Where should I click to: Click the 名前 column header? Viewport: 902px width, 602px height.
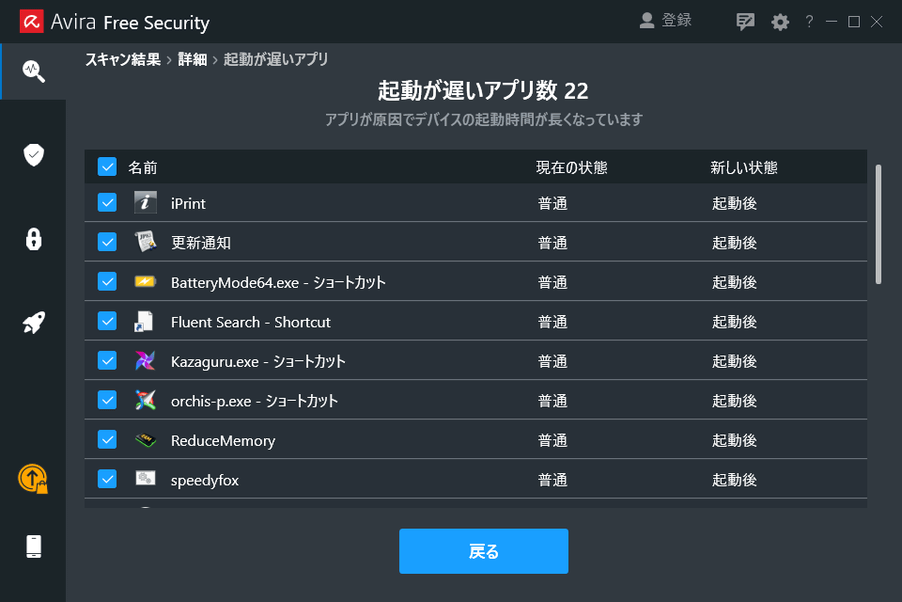pyautogui.click(x=143, y=167)
